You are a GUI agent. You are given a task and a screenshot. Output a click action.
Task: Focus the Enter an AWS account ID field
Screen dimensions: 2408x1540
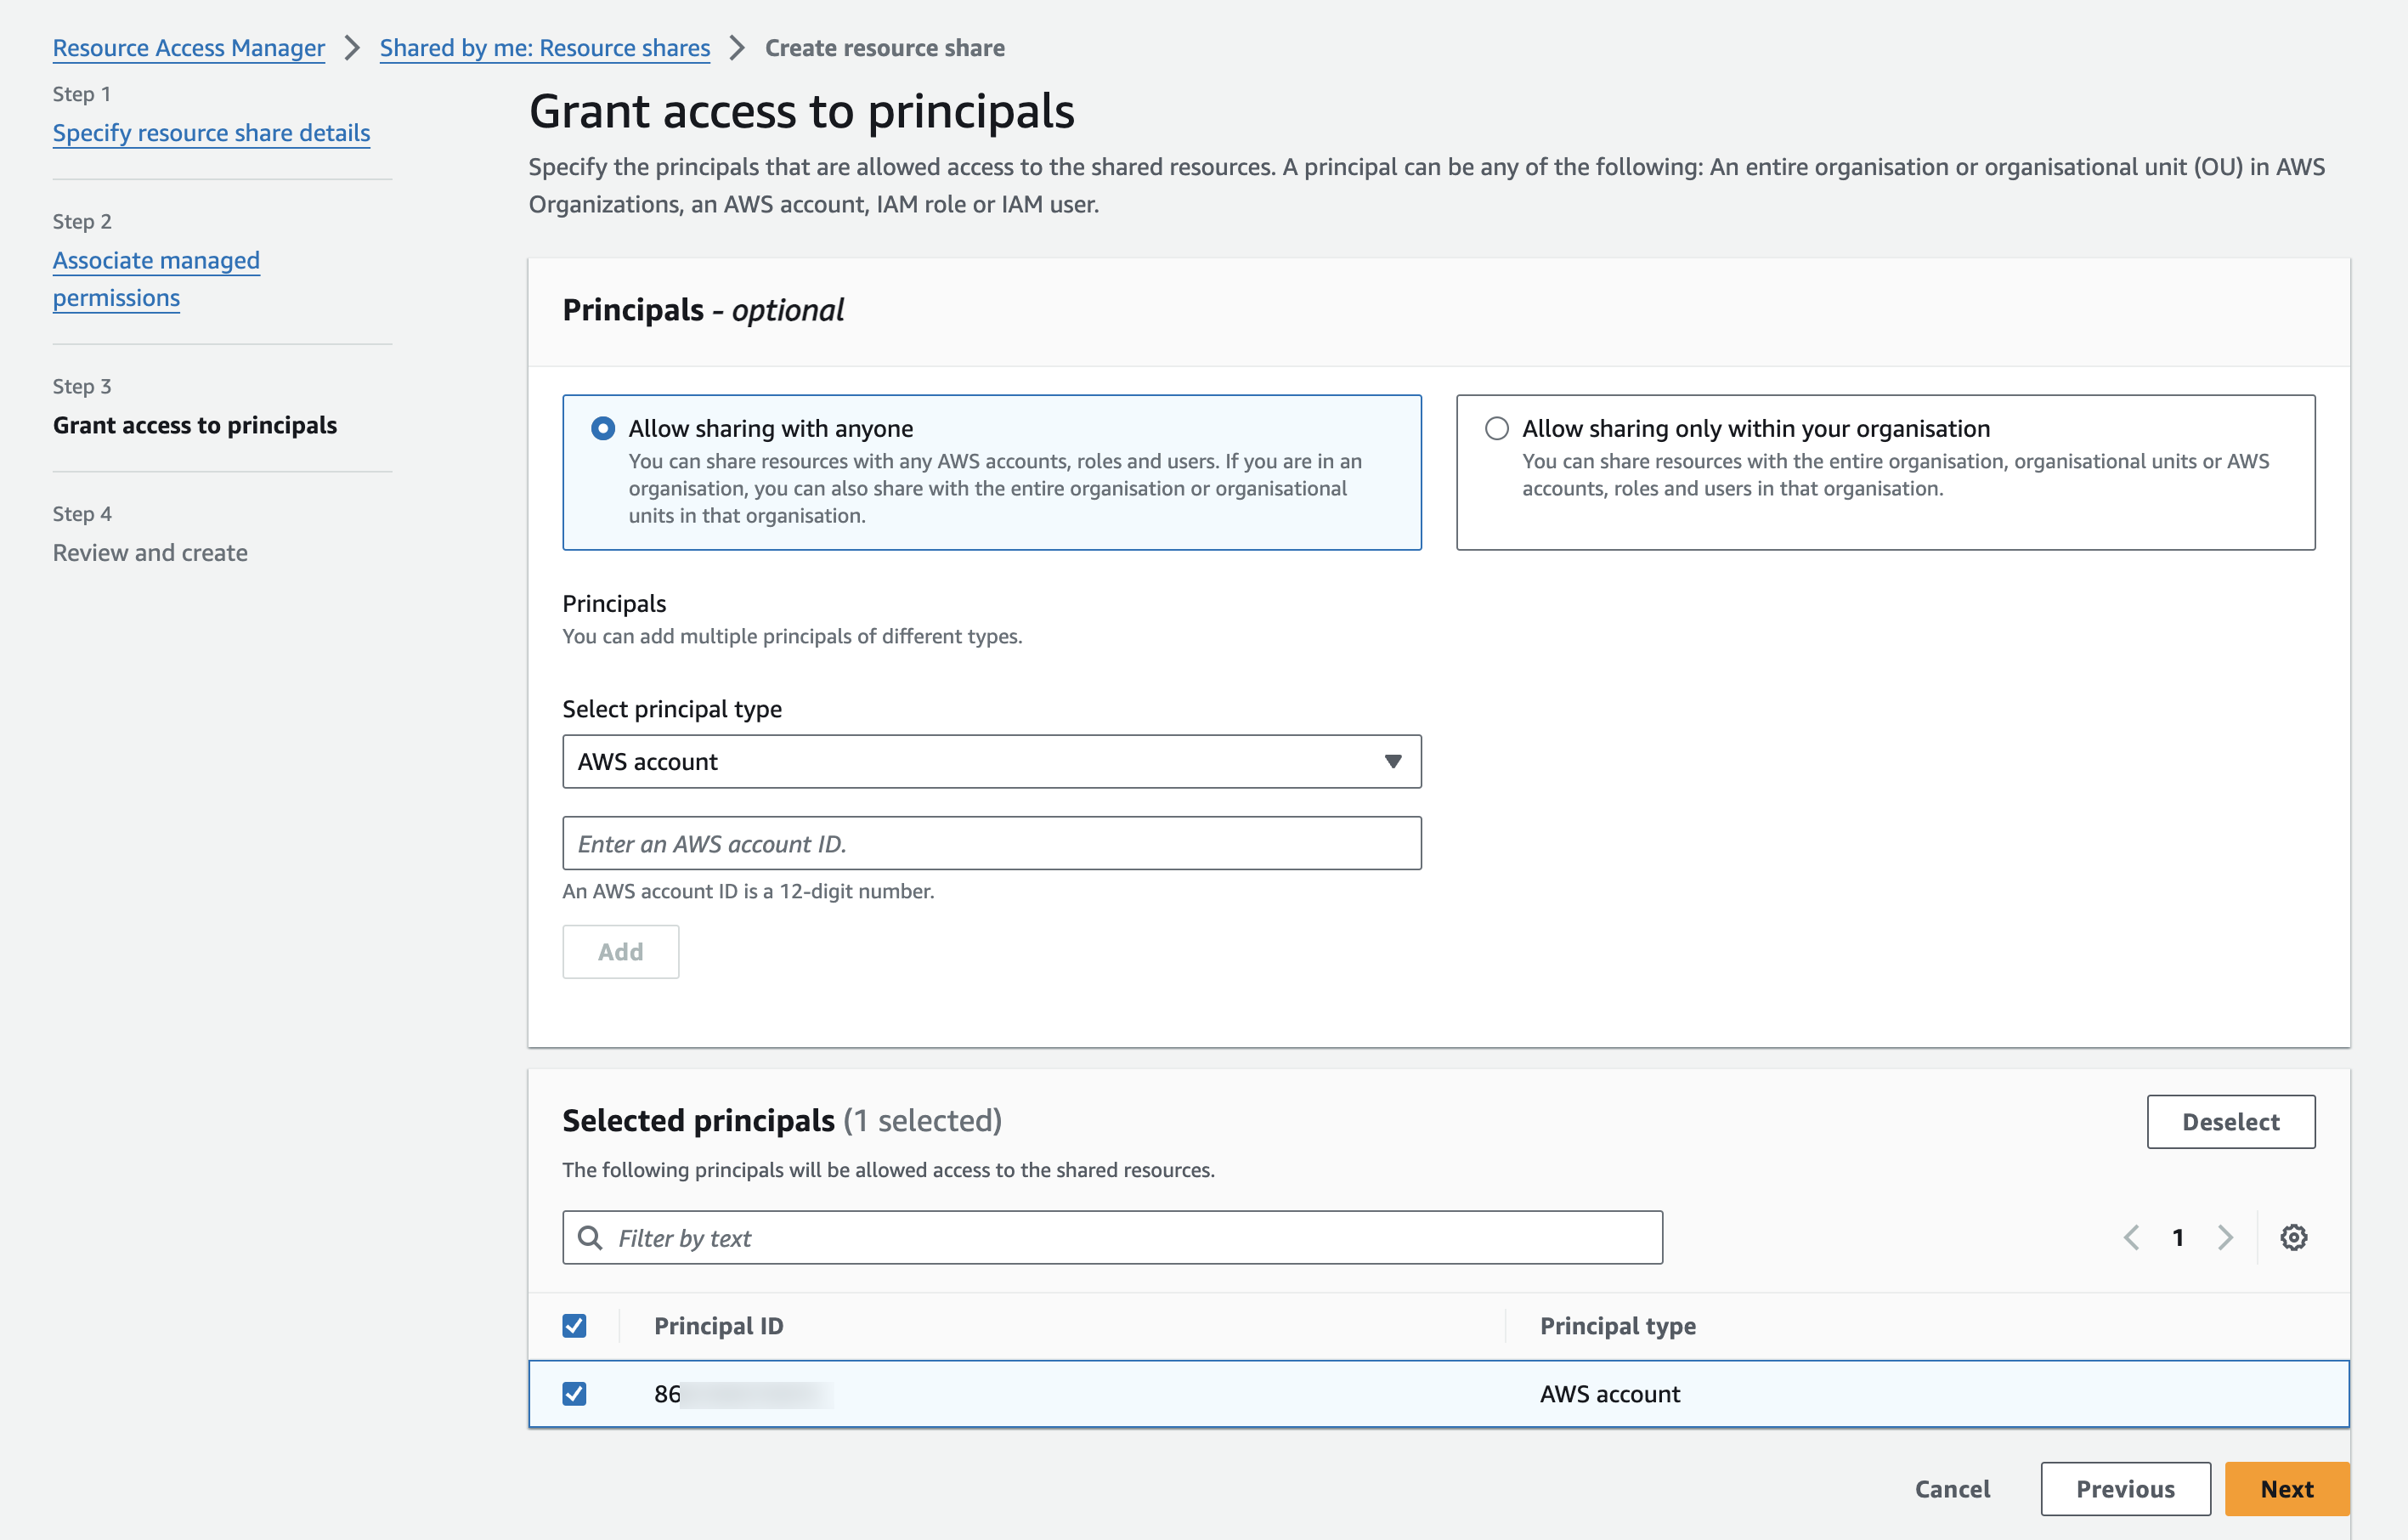(x=991, y=843)
